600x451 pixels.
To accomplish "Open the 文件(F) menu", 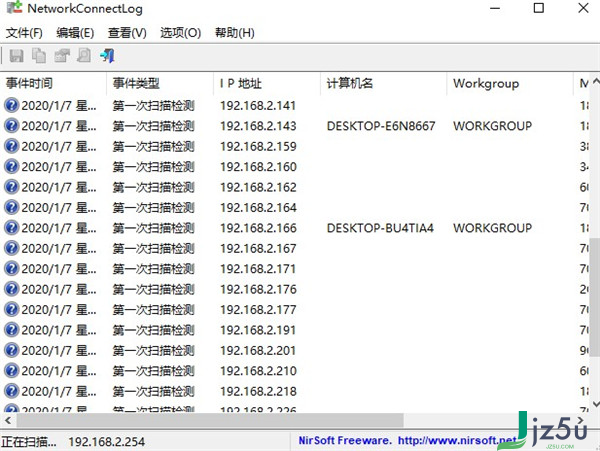I will 24,33.
